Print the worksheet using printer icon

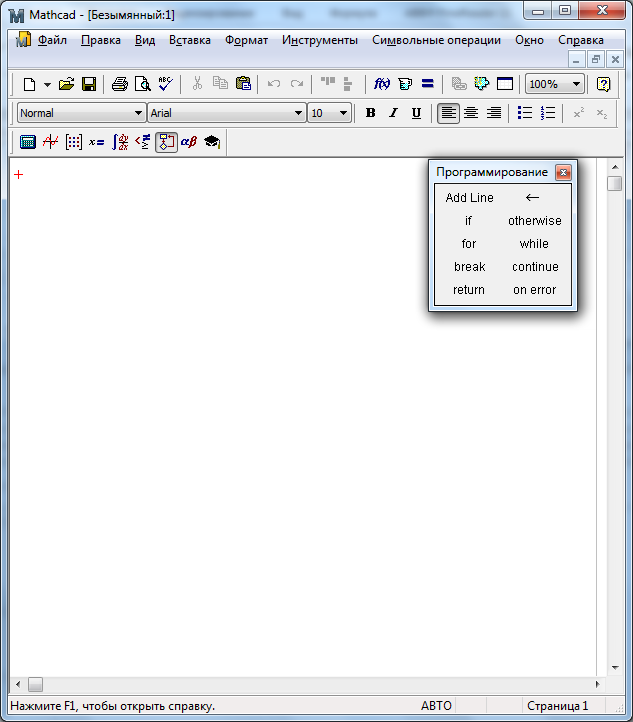(120, 84)
